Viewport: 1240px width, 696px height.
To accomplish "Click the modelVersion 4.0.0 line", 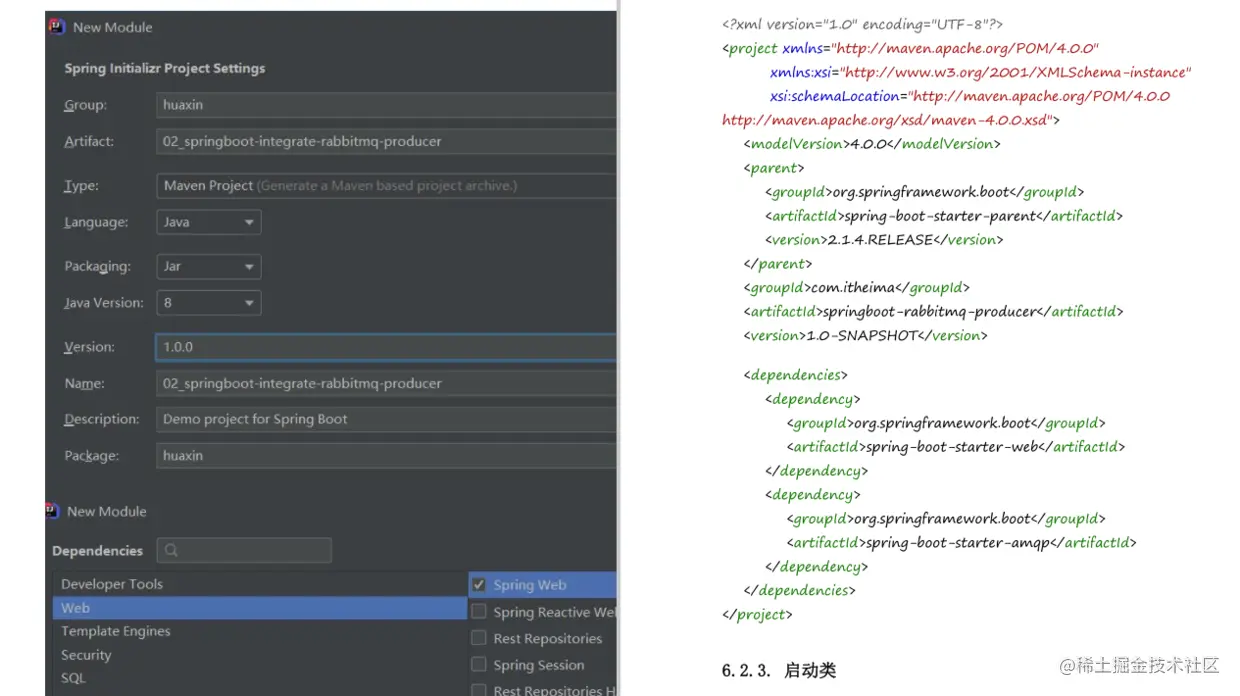I will tap(871, 144).
